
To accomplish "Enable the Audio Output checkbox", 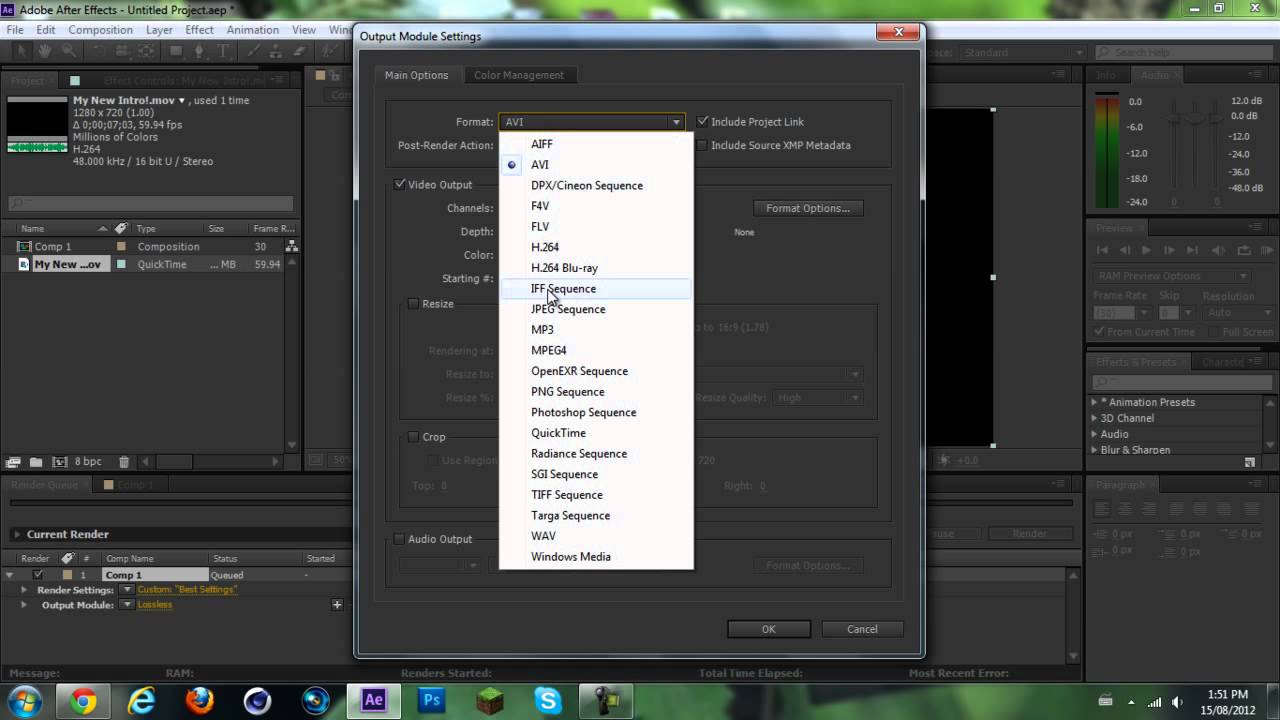I will [x=400, y=539].
